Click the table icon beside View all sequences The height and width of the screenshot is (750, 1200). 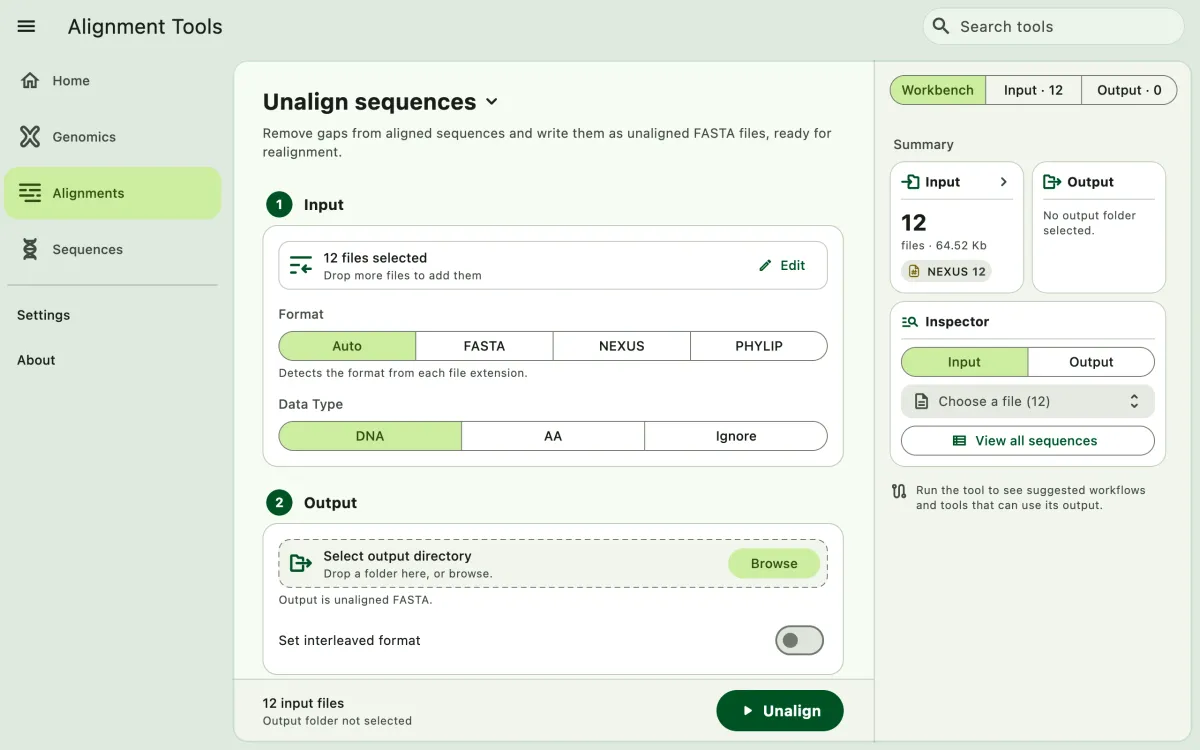[x=959, y=441]
